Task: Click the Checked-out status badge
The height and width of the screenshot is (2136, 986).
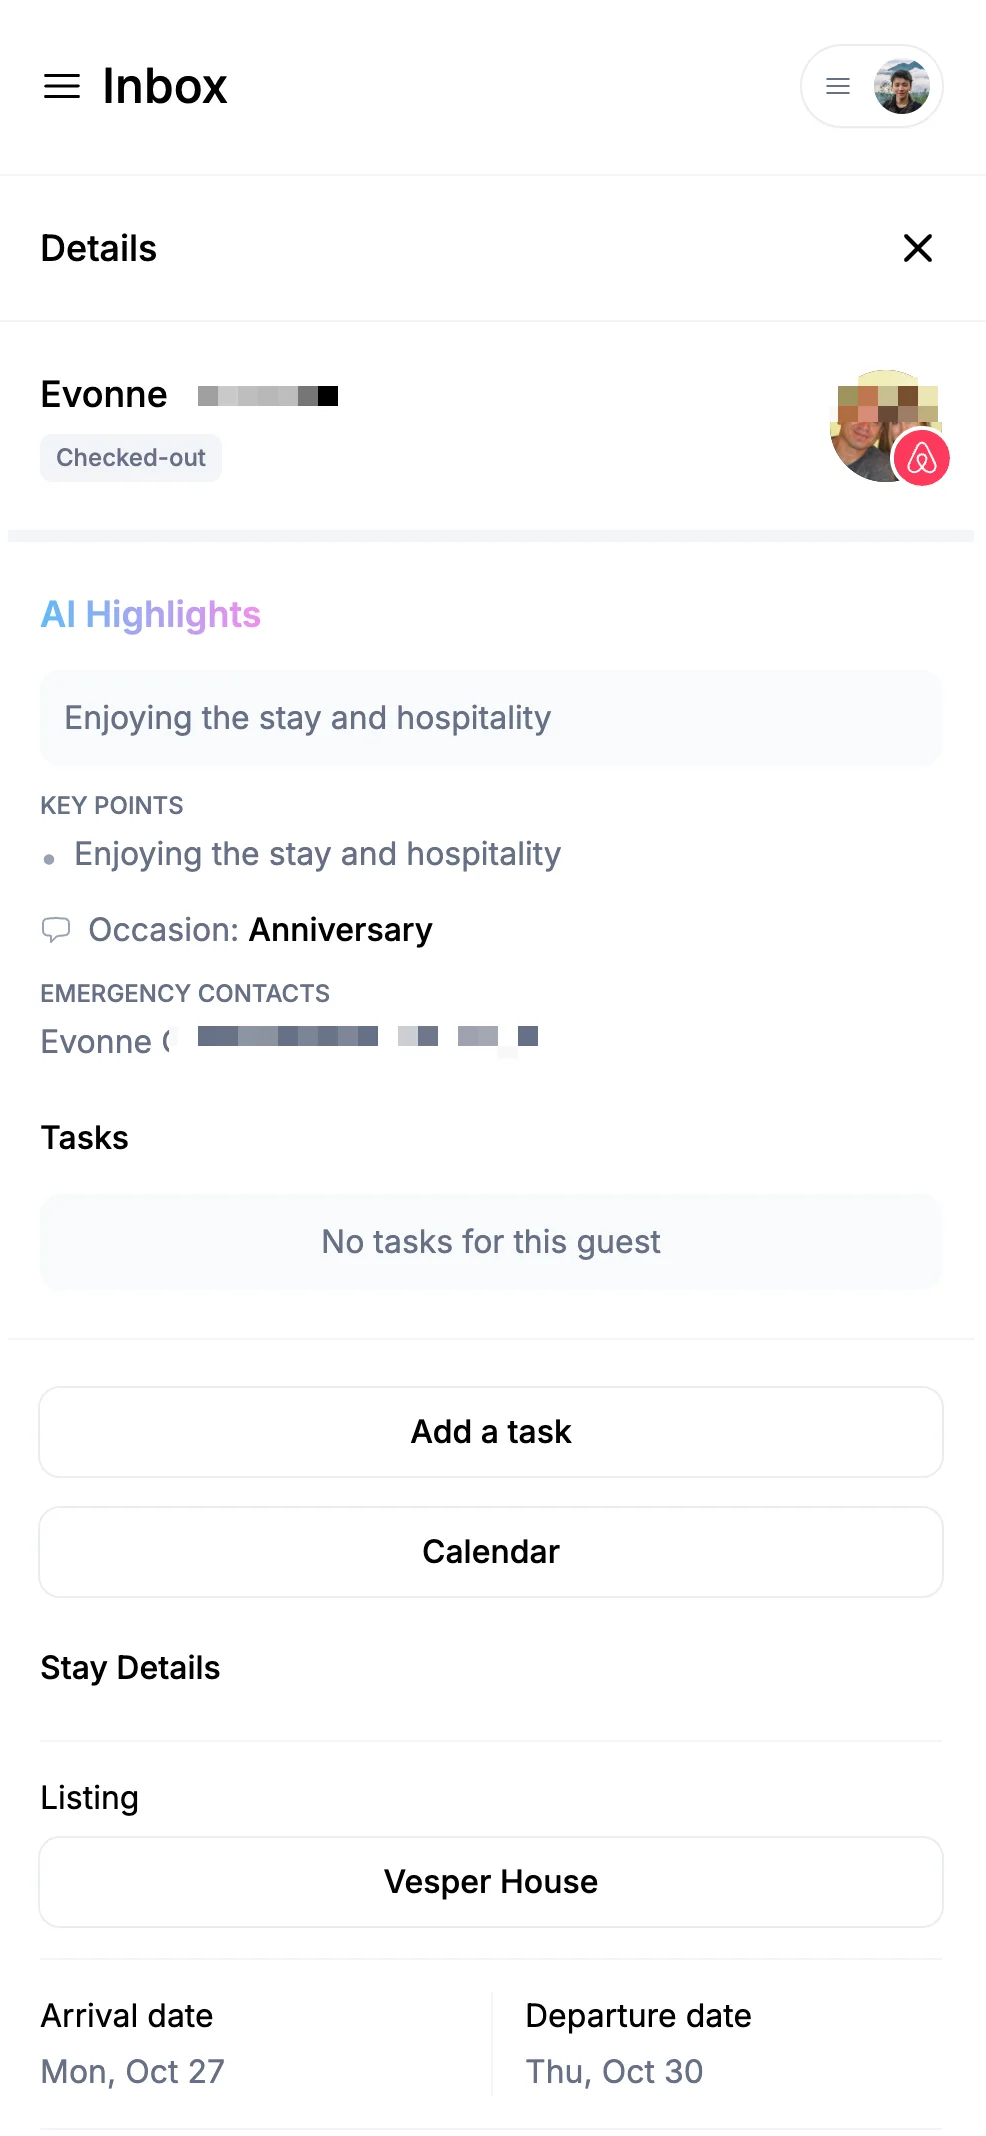Action: [x=131, y=458]
